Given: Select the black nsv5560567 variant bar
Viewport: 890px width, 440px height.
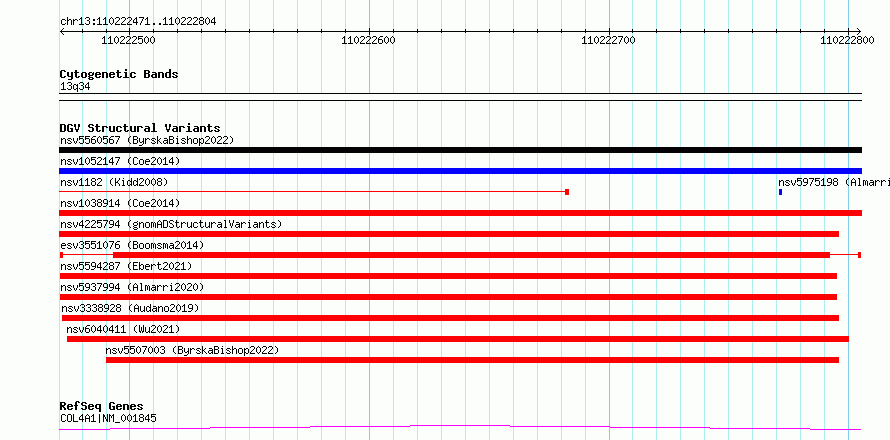Looking at the screenshot, I should point(460,150).
